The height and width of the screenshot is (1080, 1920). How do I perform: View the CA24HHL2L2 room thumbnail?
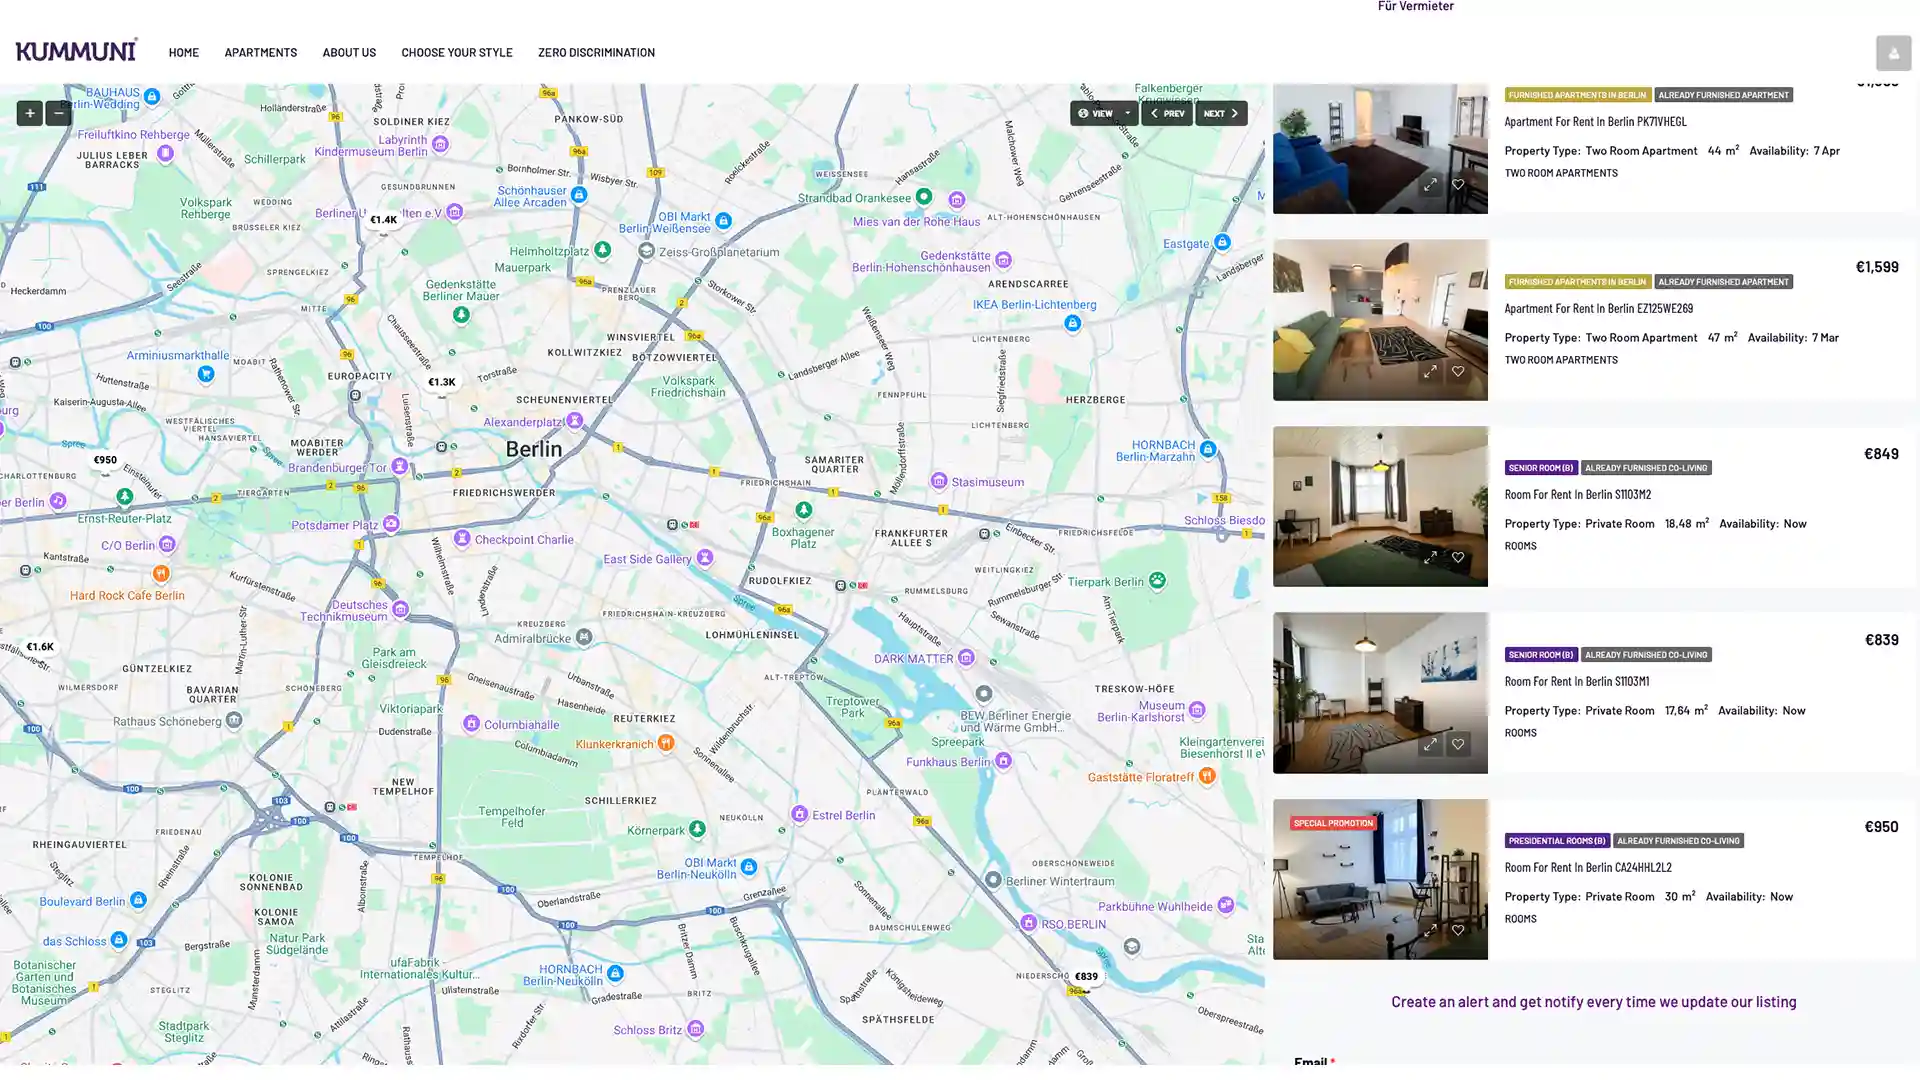(x=1379, y=880)
